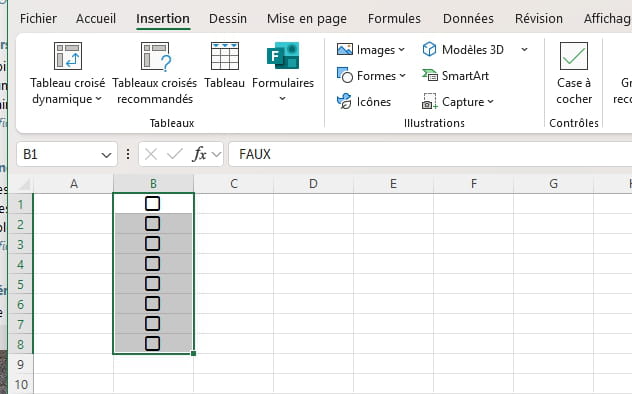The height and width of the screenshot is (394, 632).
Task: Expand the Formulaires dropdown chevron
Action: tap(283, 98)
